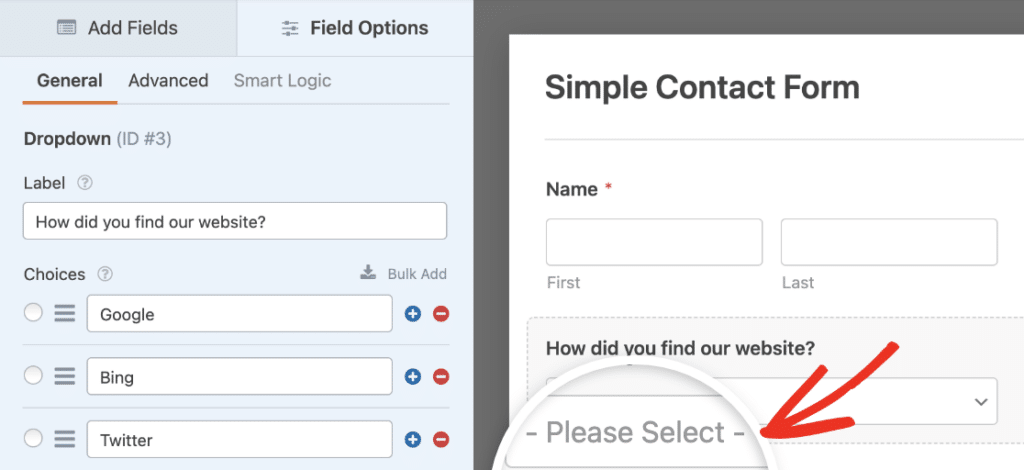Open the Smart Logic tab
The height and width of the screenshot is (470, 1024).
point(282,81)
